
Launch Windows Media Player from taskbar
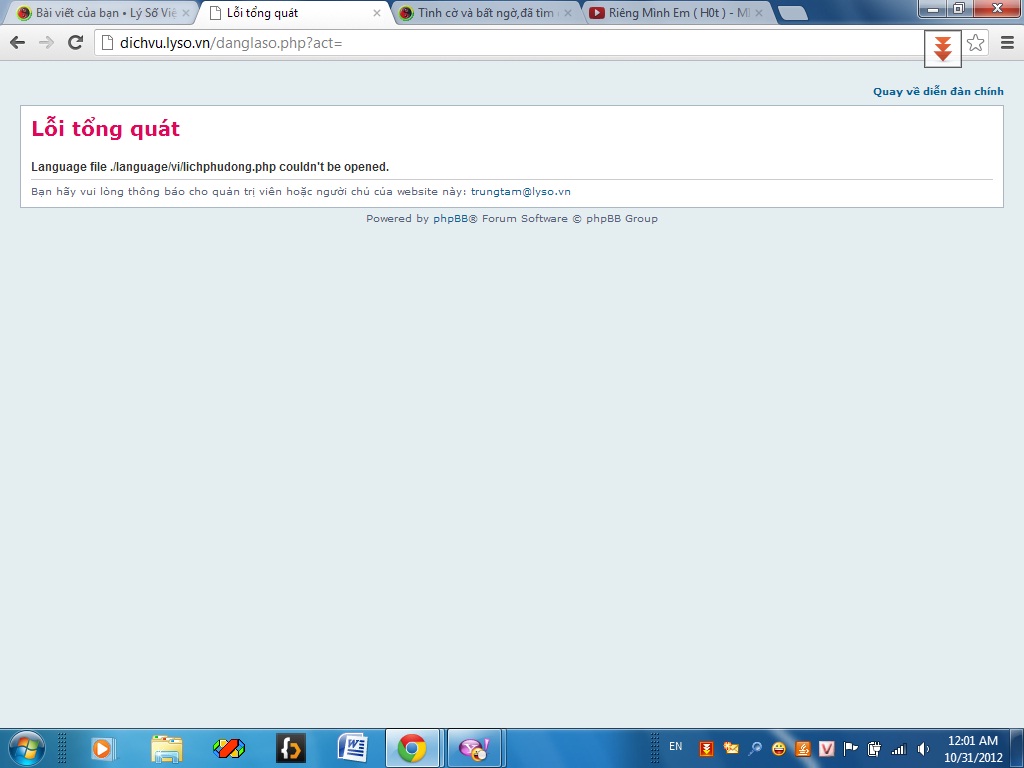tap(103, 748)
